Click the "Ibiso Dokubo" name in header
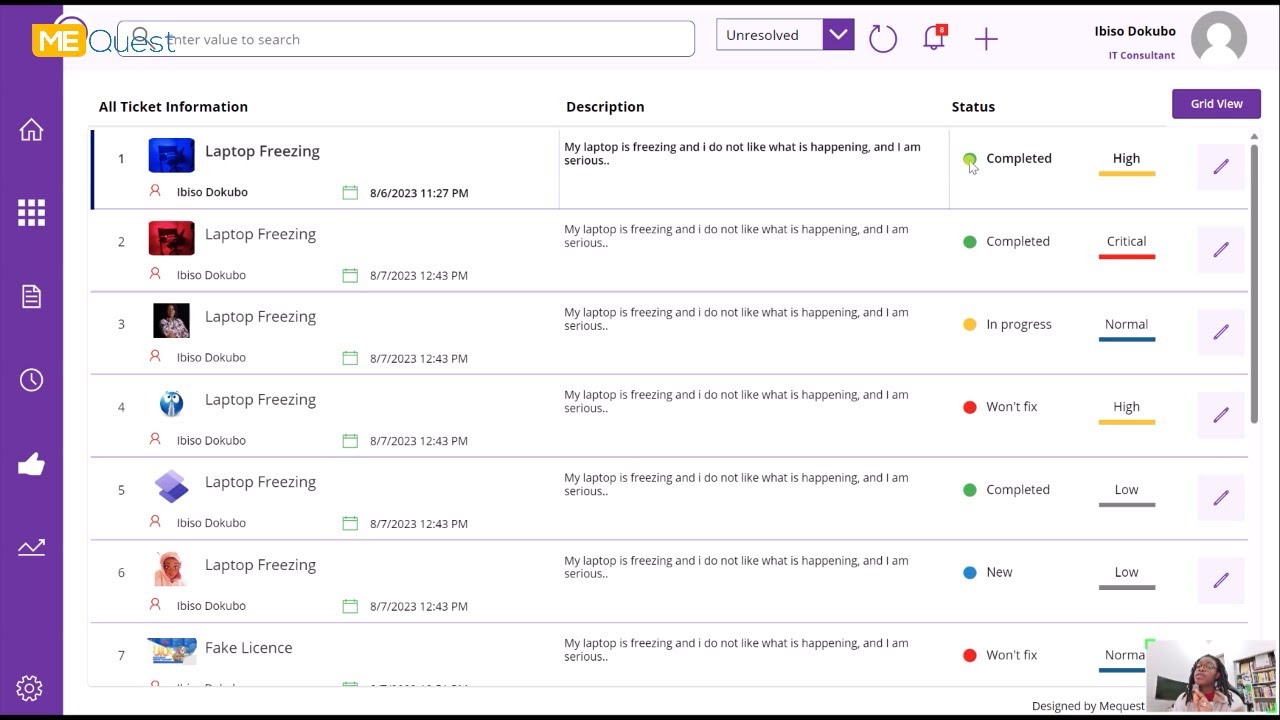Screen dimensions: 1280x720 [1135, 31]
